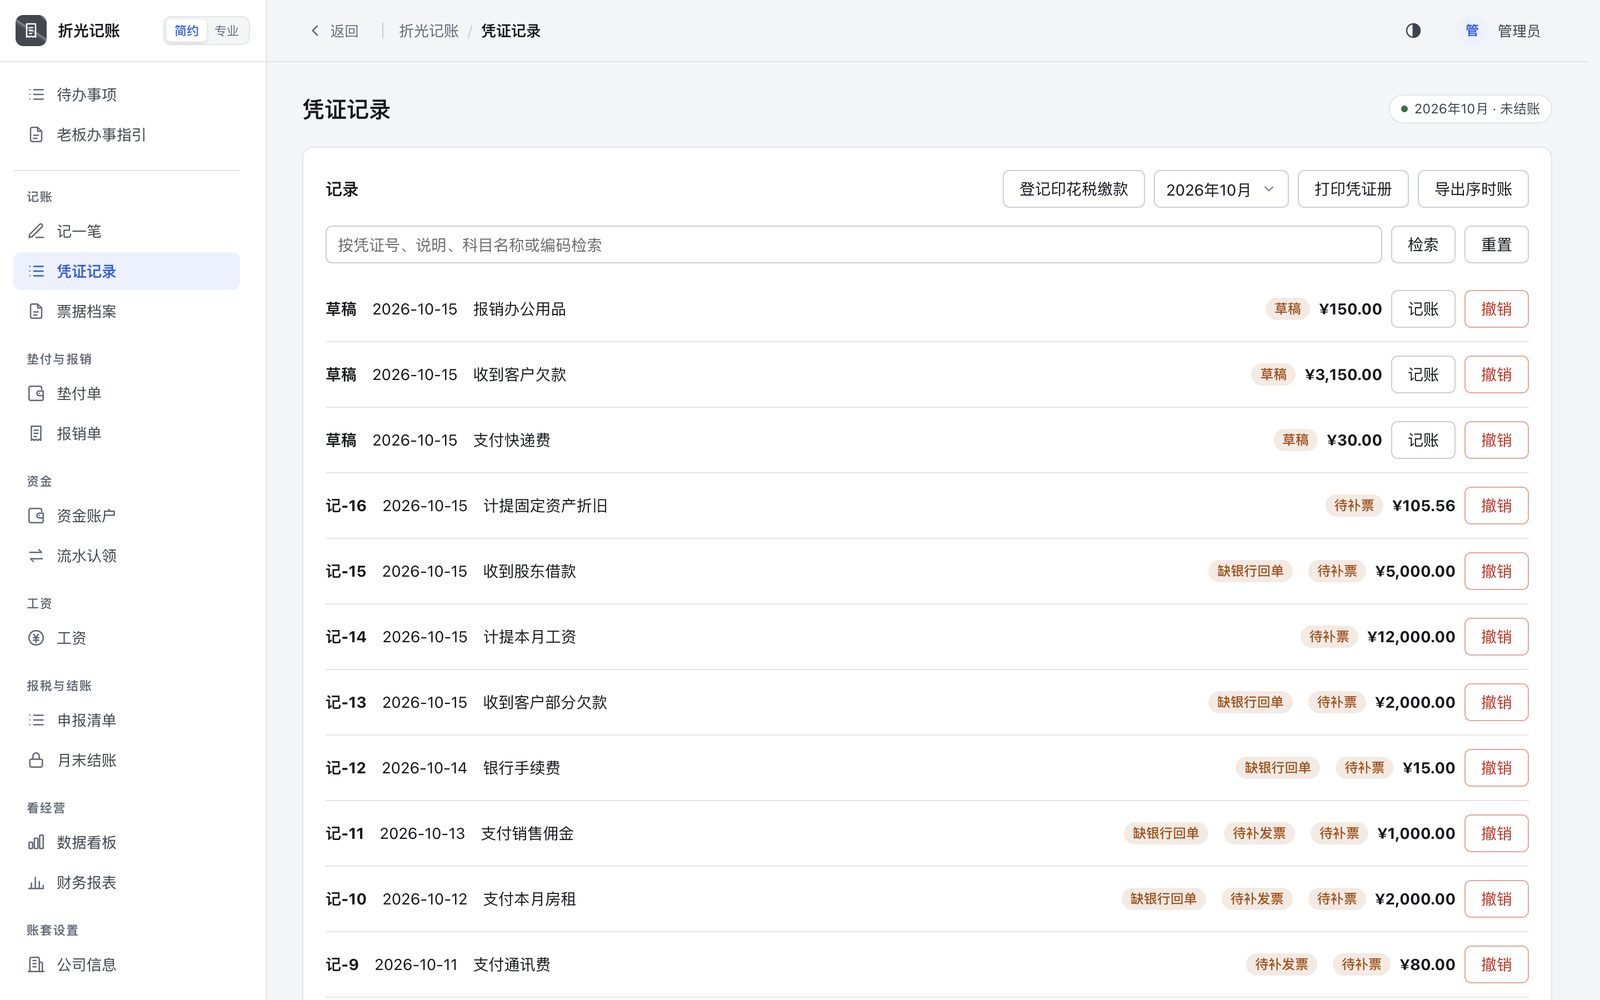
Task: Click the 管 user avatar
Action: coord(1472,31)
